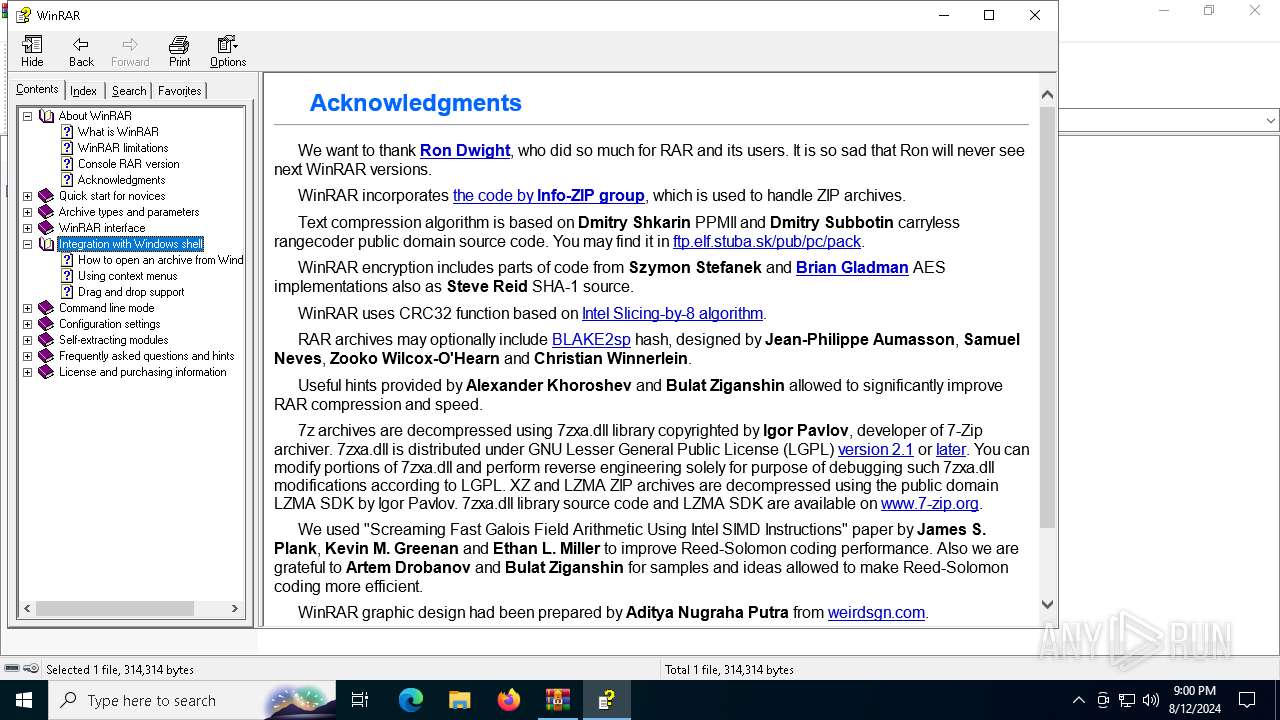Visit the www.7-zip.org link

(x=930, y=503)
